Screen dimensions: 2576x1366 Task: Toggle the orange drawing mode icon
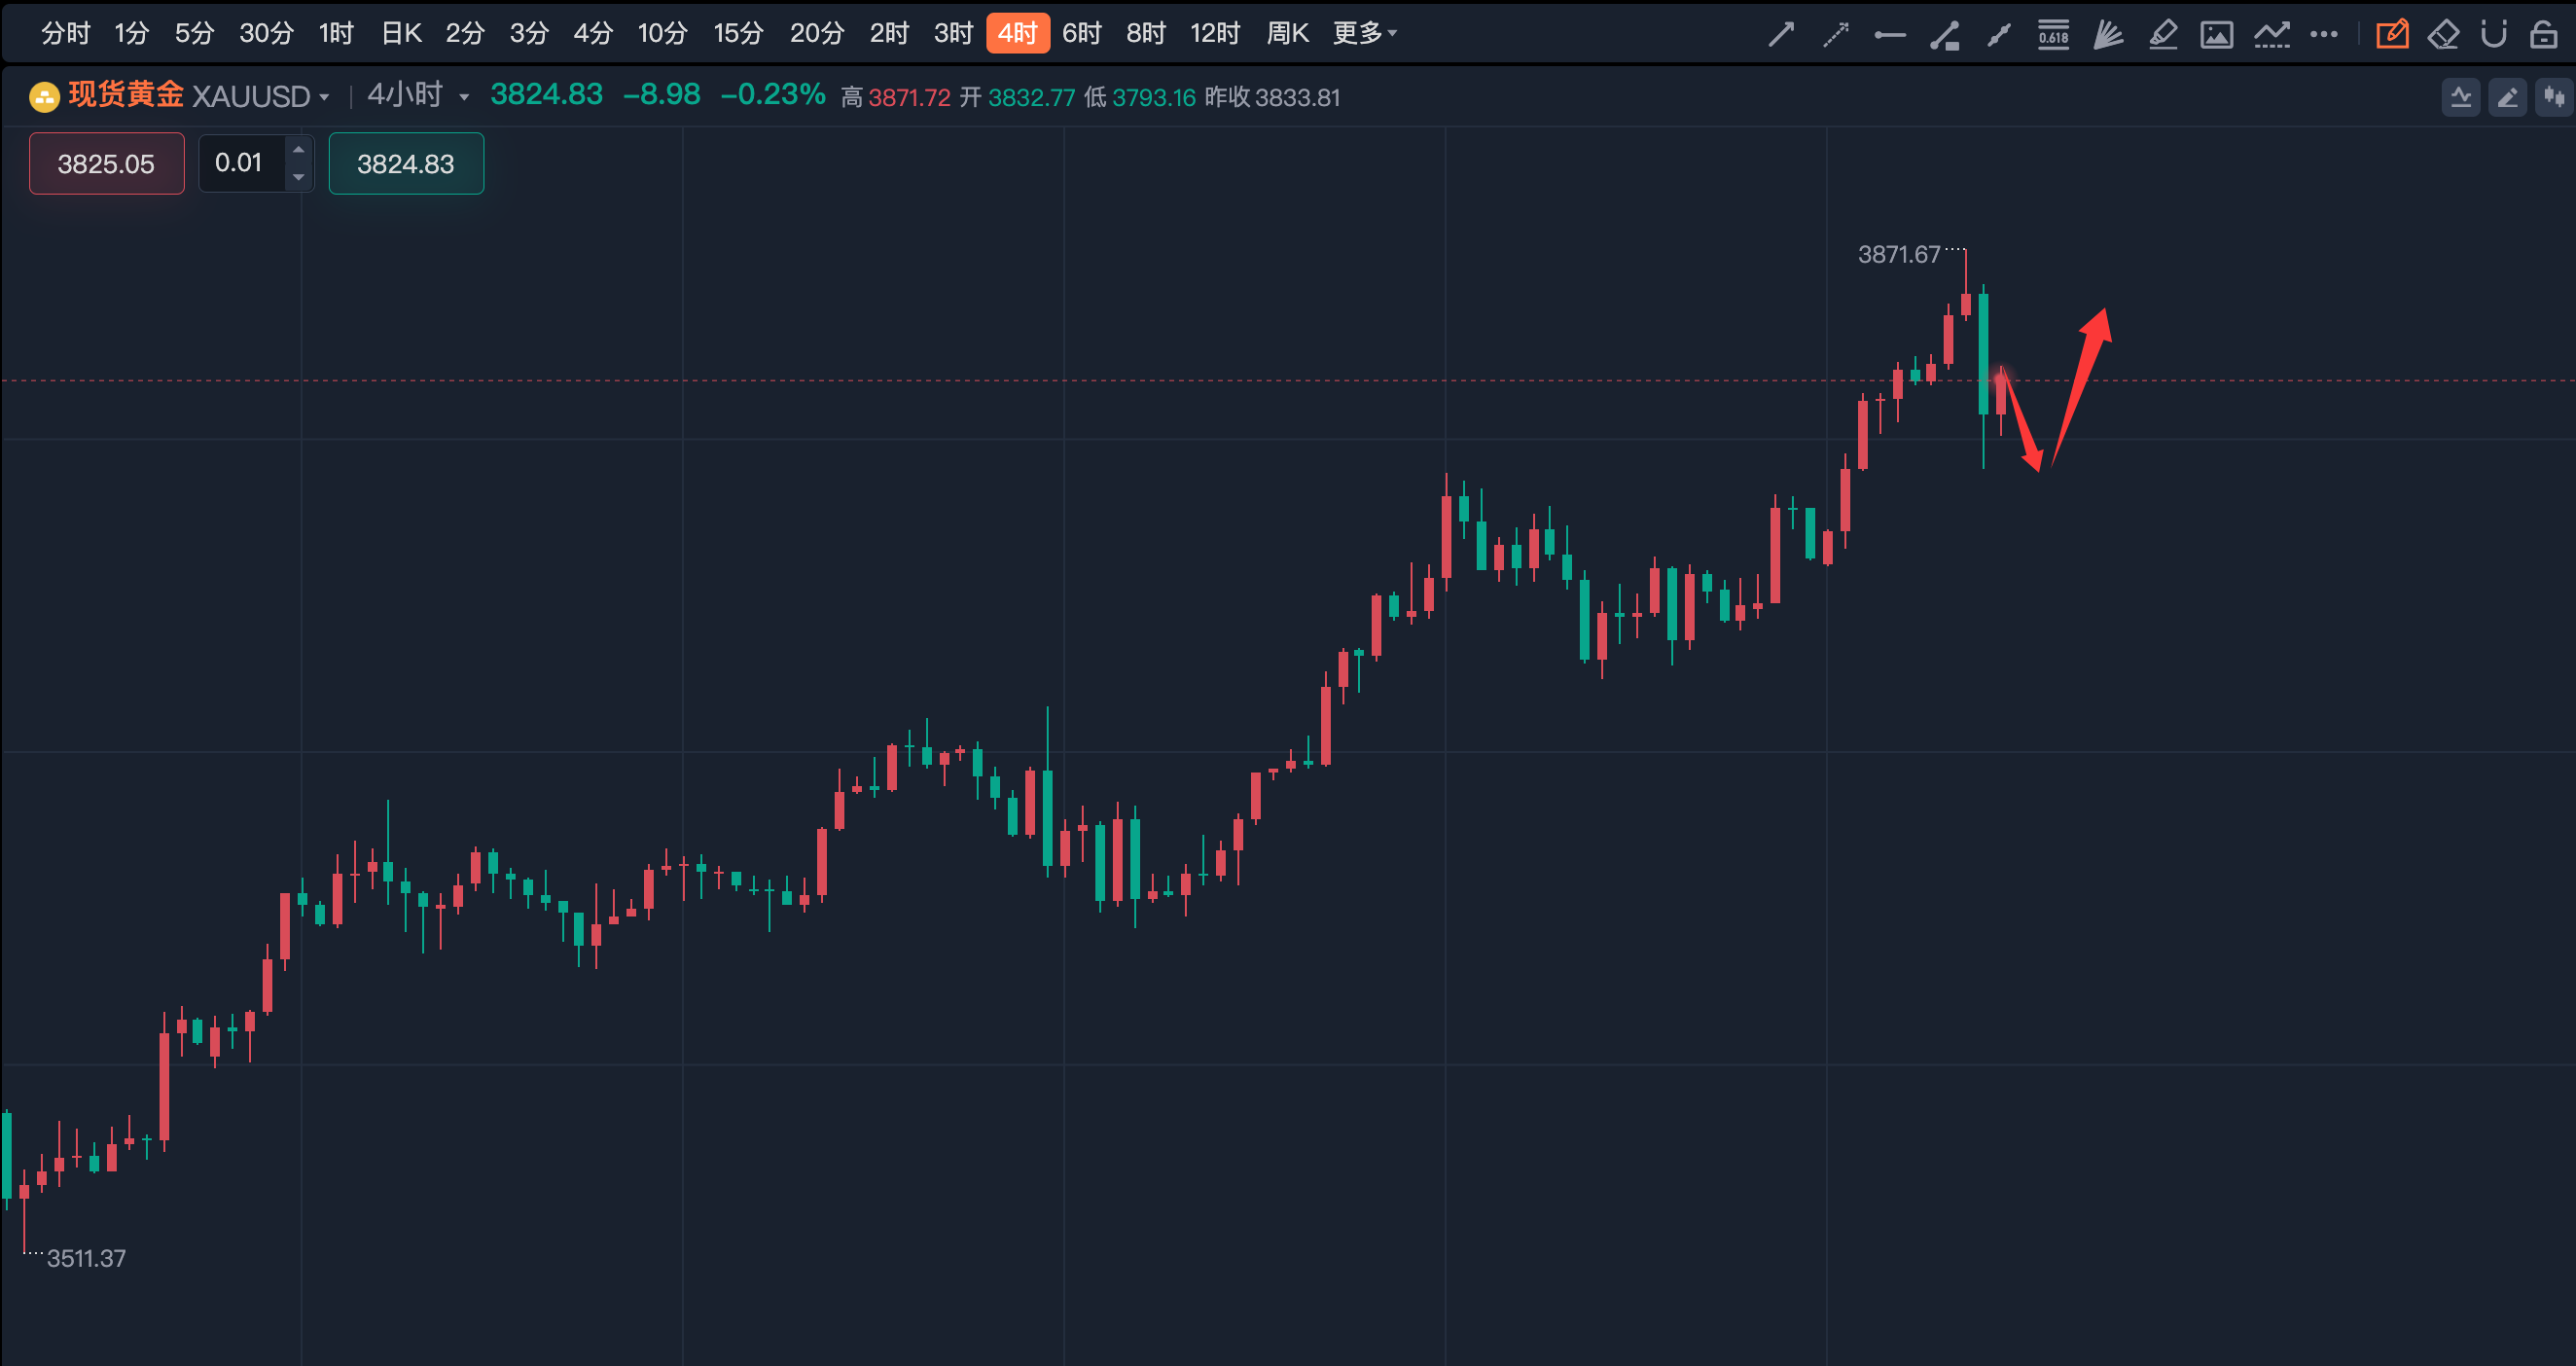pos(2392,34)
